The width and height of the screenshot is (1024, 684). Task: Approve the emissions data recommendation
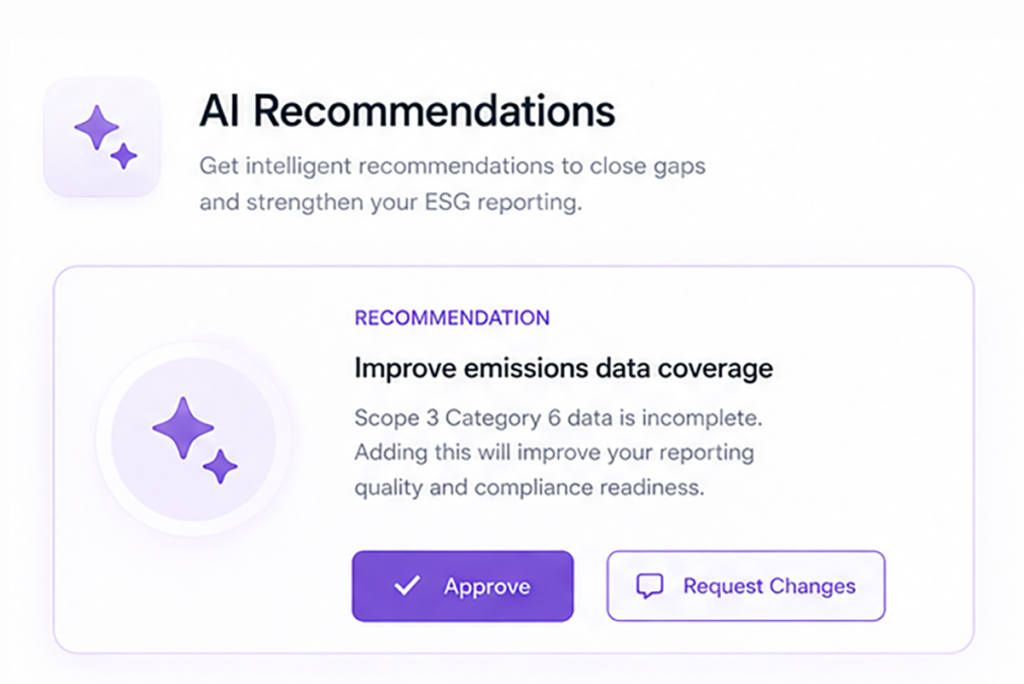pyautogui.click(x=463, y=586)
